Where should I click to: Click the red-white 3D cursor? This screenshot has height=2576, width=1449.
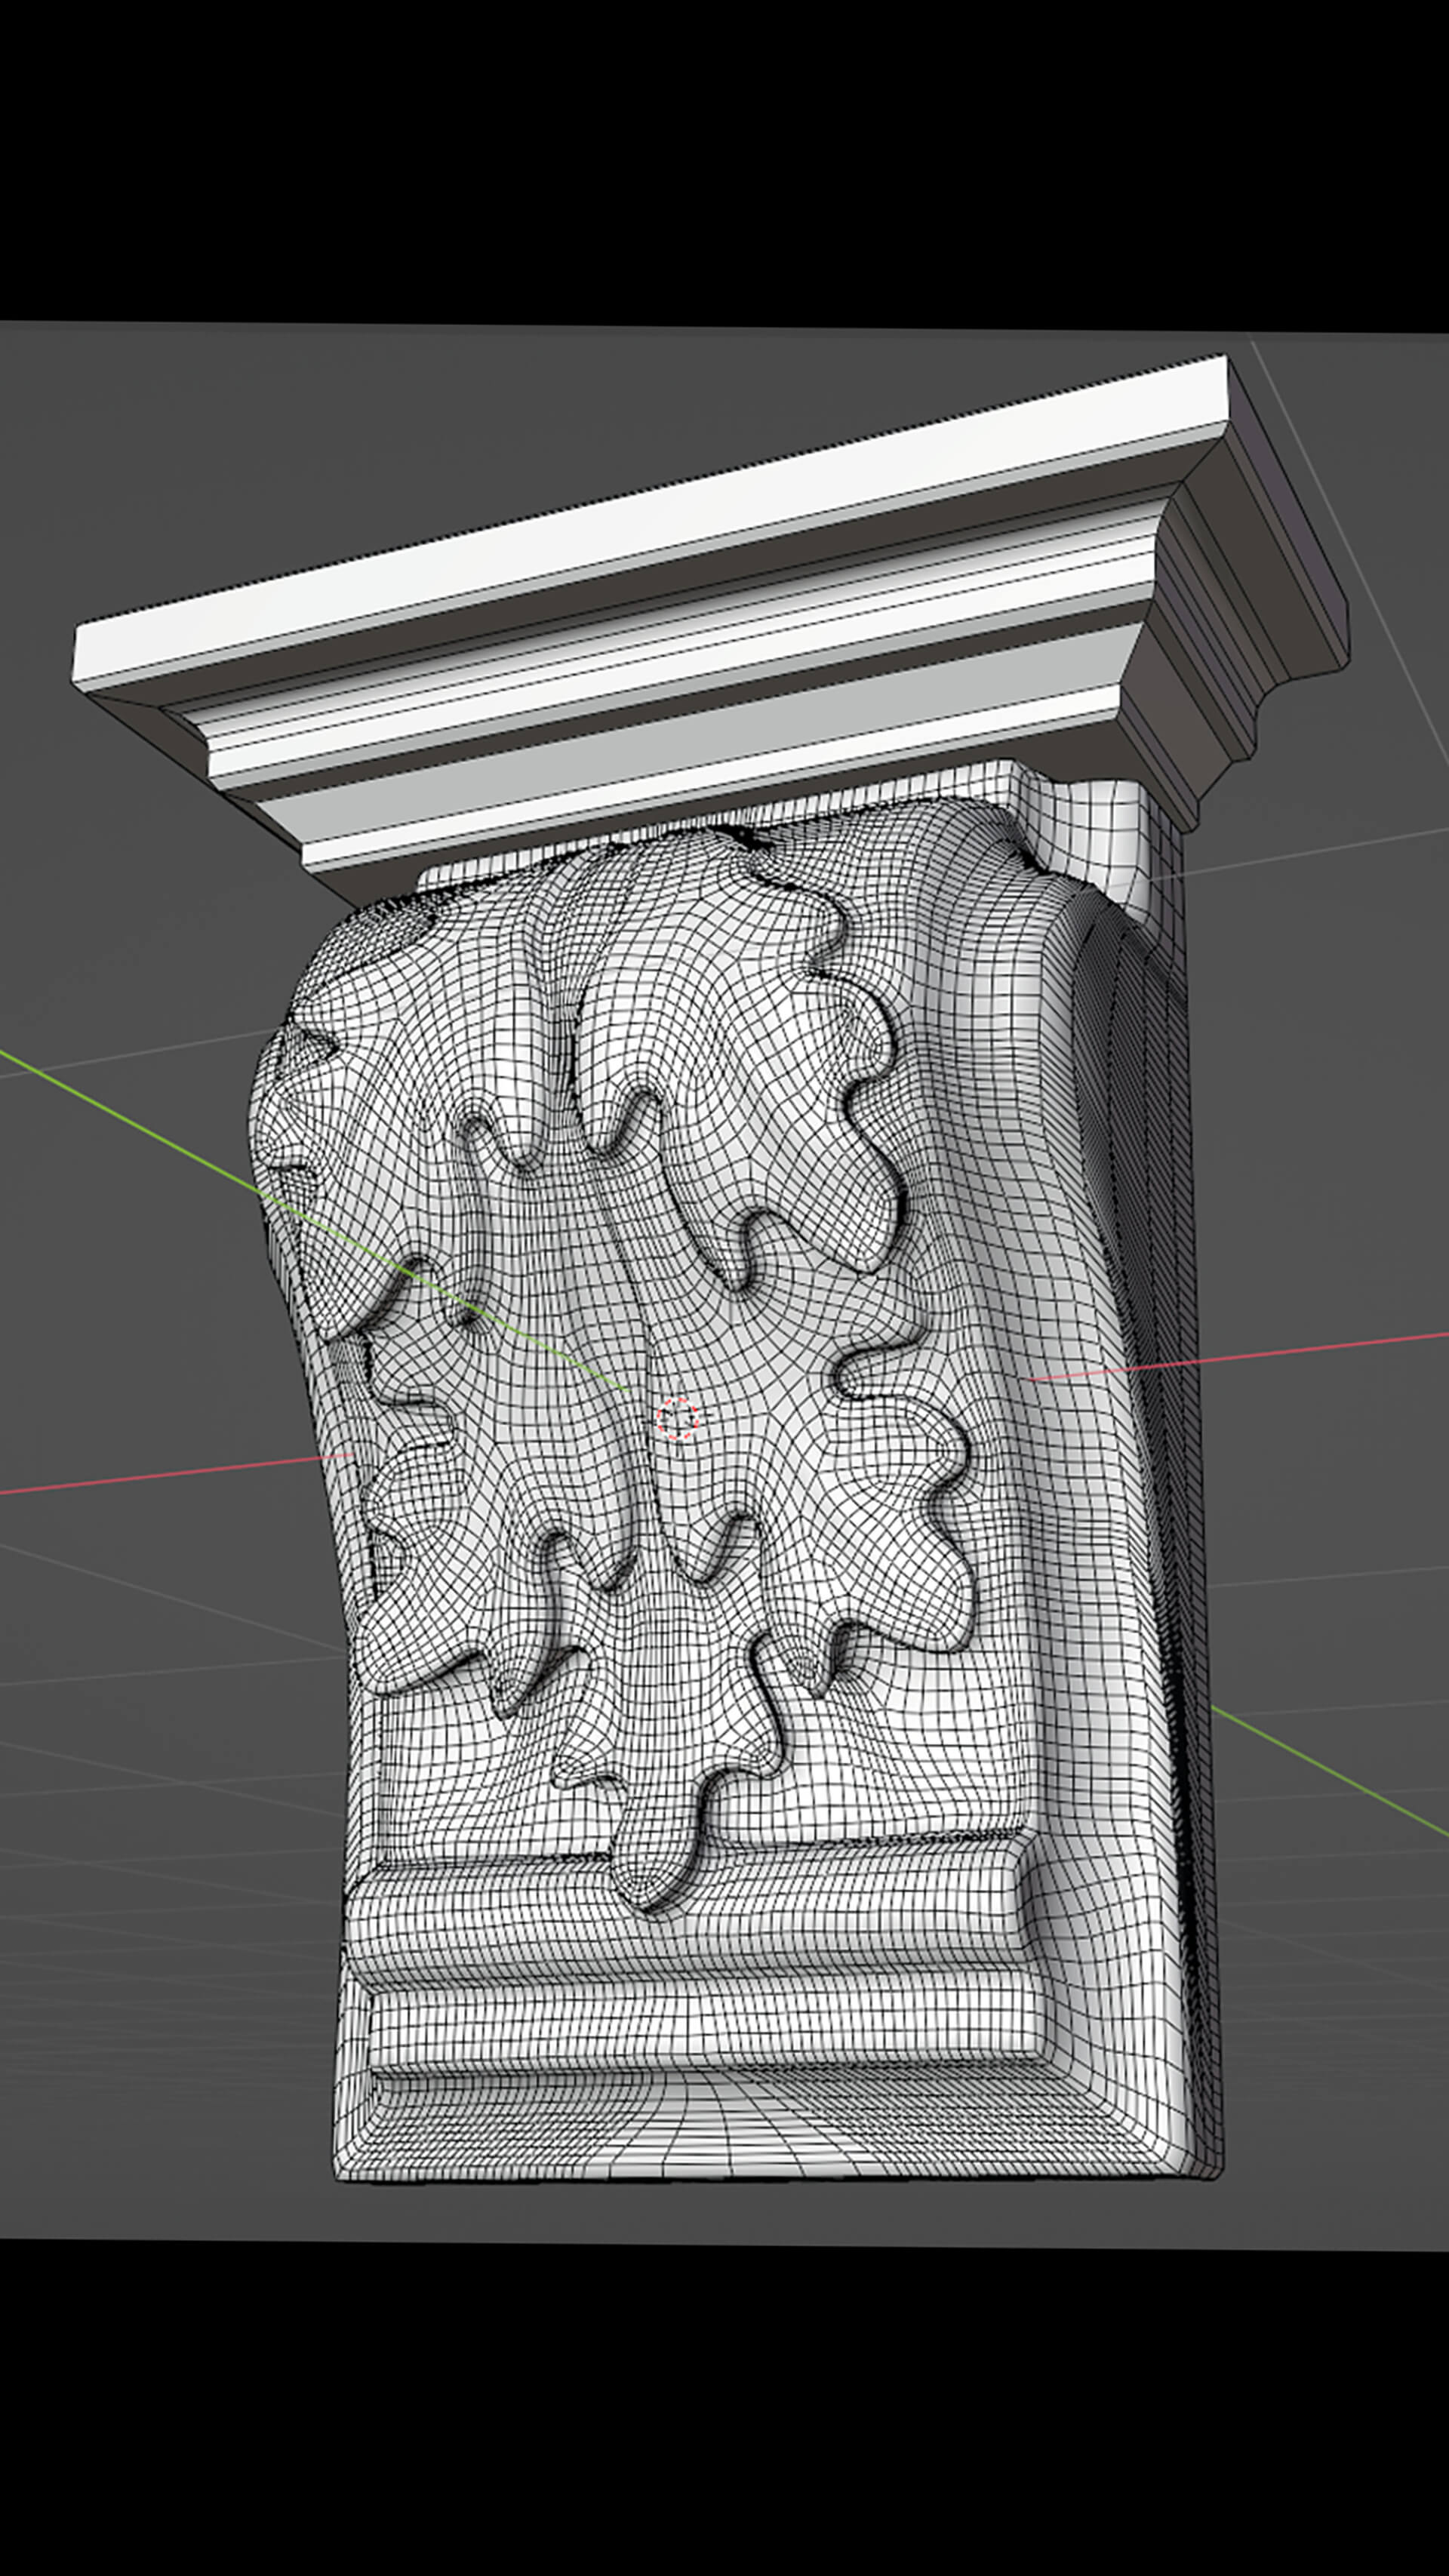677,1418
